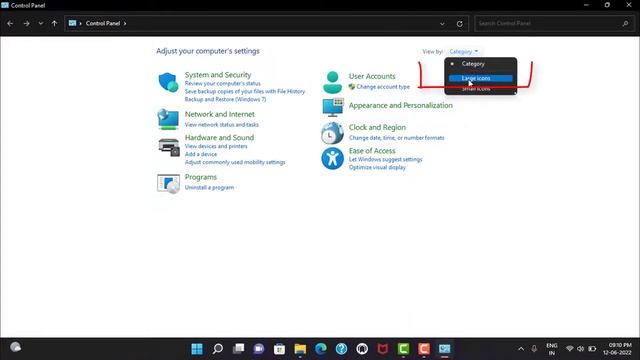
Task: Click the chevron after Control Panel breadcrumb
Action: pyautogui.click(x=125, y=24)
